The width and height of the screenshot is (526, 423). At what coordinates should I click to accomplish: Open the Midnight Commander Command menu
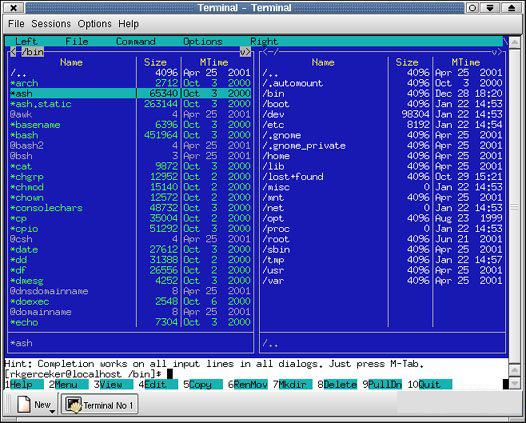(x=136, y=41)
